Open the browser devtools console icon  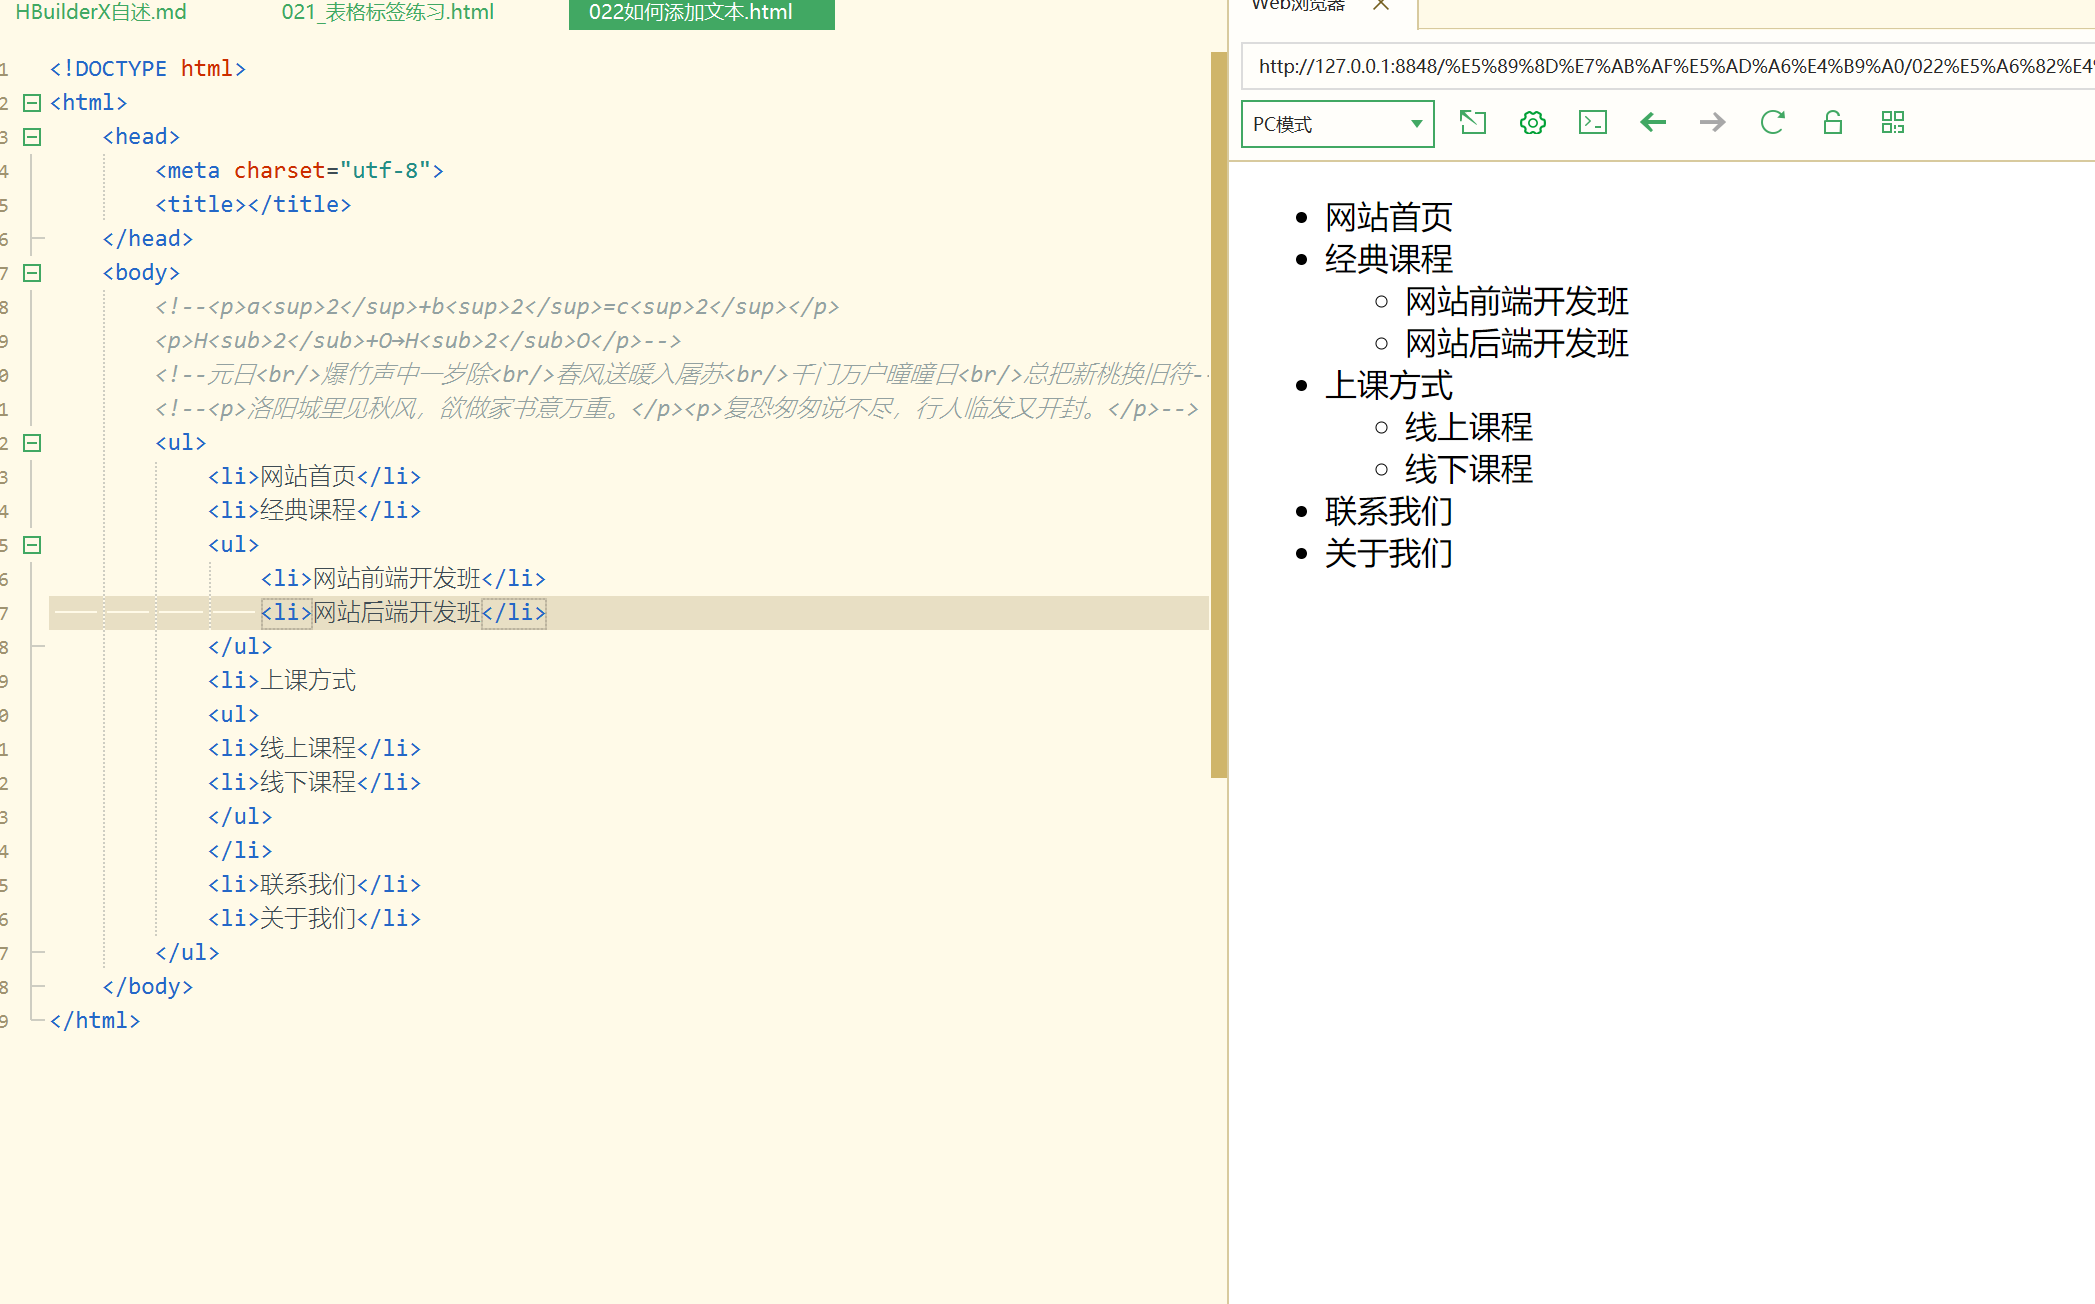1592,123
